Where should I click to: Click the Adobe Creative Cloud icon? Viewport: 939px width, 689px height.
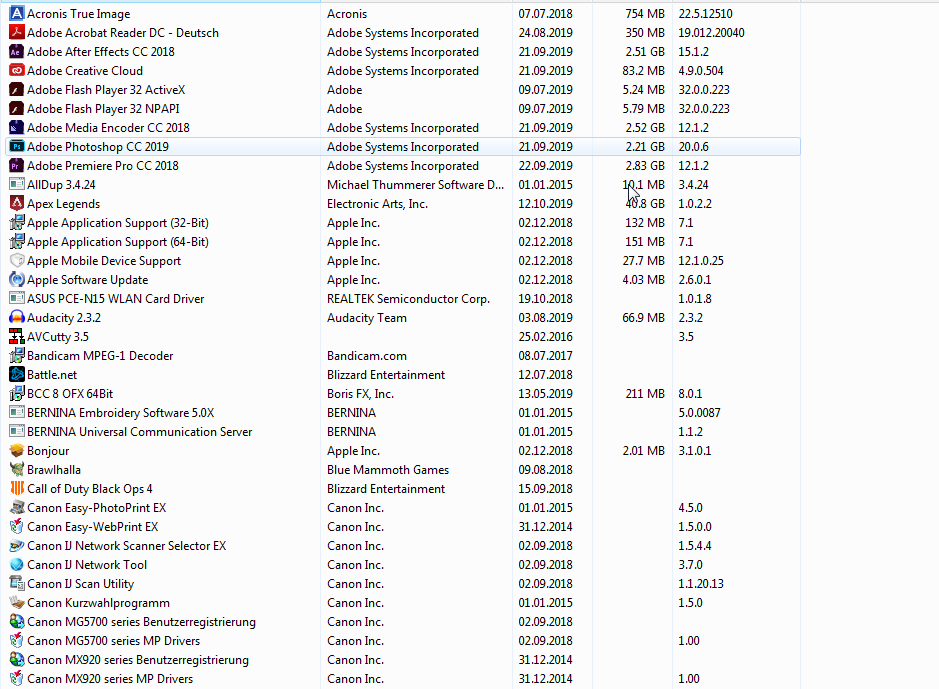click(17, 71)
